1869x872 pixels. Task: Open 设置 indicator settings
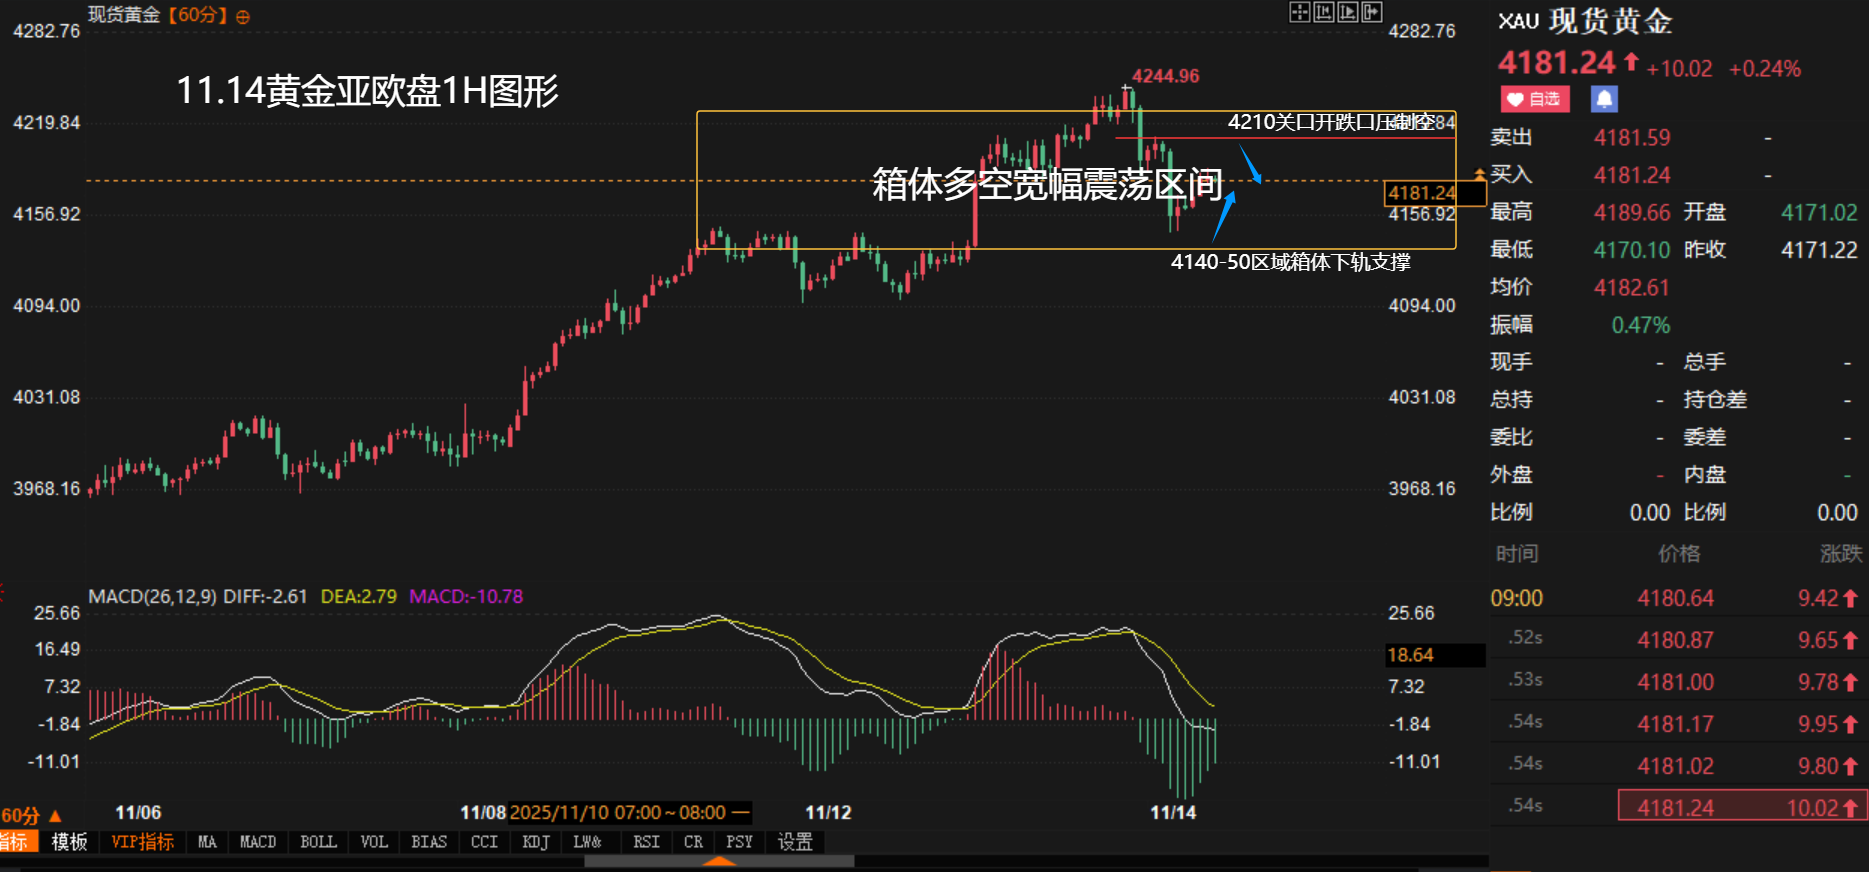click(x=795, y=842)
